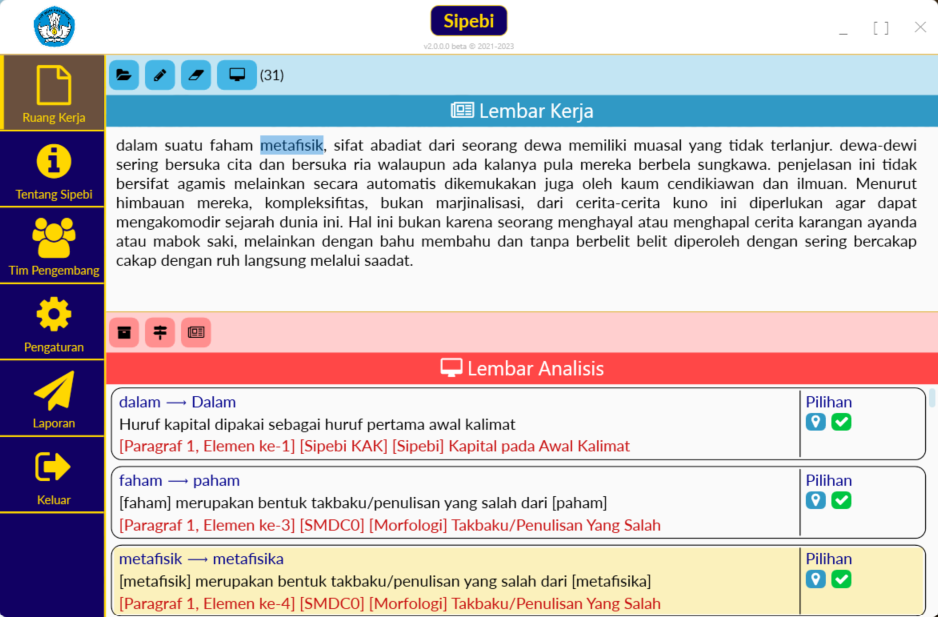Select the 'metafisik → metafisika' analysis card
This screenshot has width=938, height=617.
[x=518, y=580]
